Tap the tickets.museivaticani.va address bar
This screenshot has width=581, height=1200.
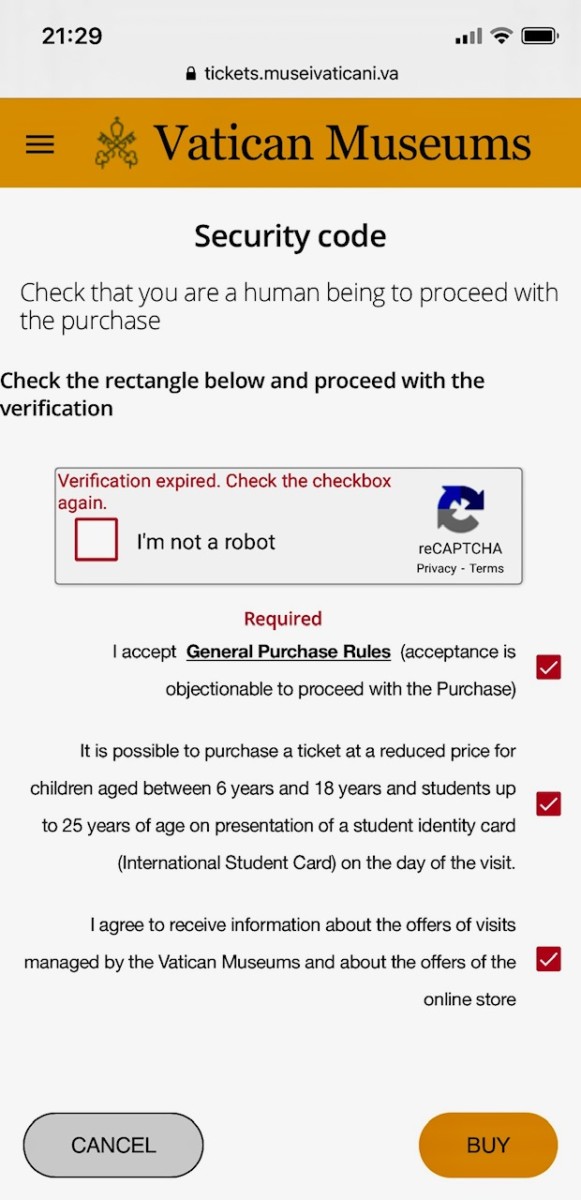291,74
